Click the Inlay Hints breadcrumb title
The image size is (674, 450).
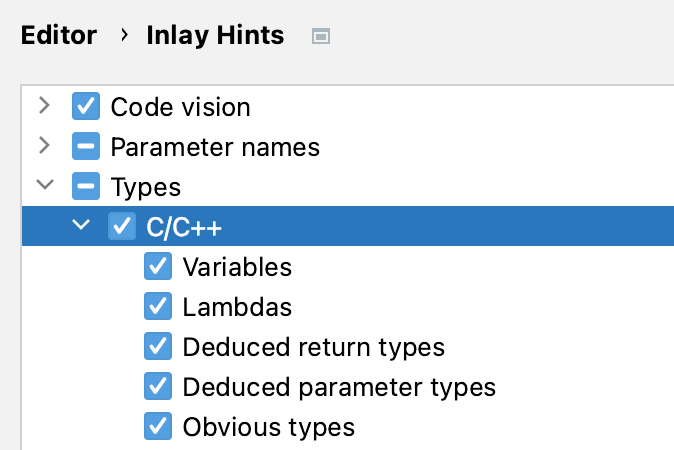pos(215,36)
